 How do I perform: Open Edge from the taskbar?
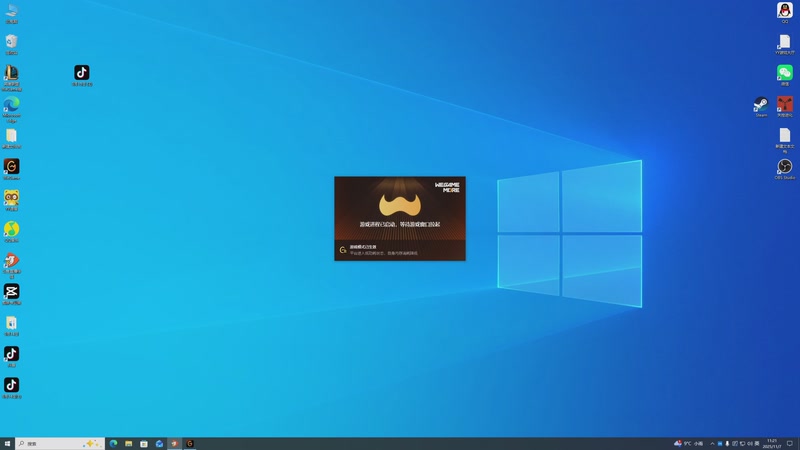(113, 443)
